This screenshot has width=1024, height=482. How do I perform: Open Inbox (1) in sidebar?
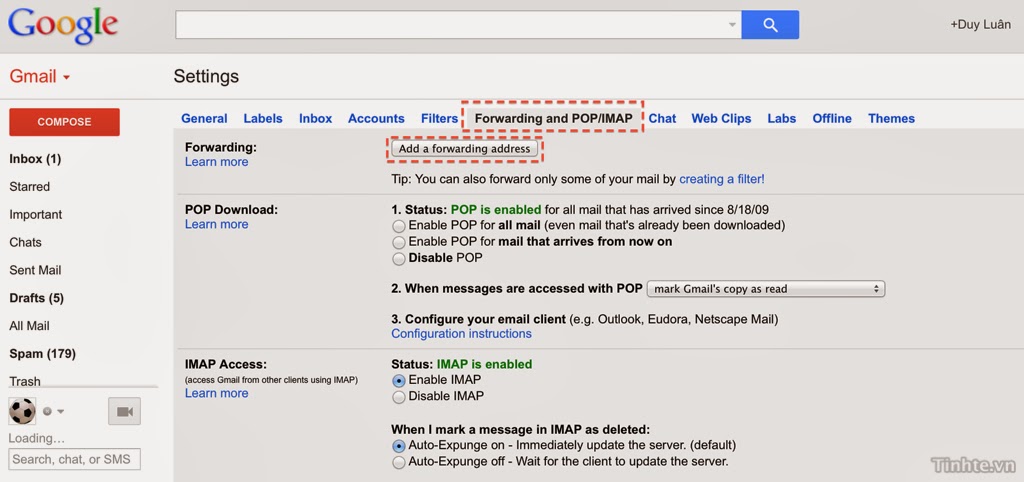point(35,159)
